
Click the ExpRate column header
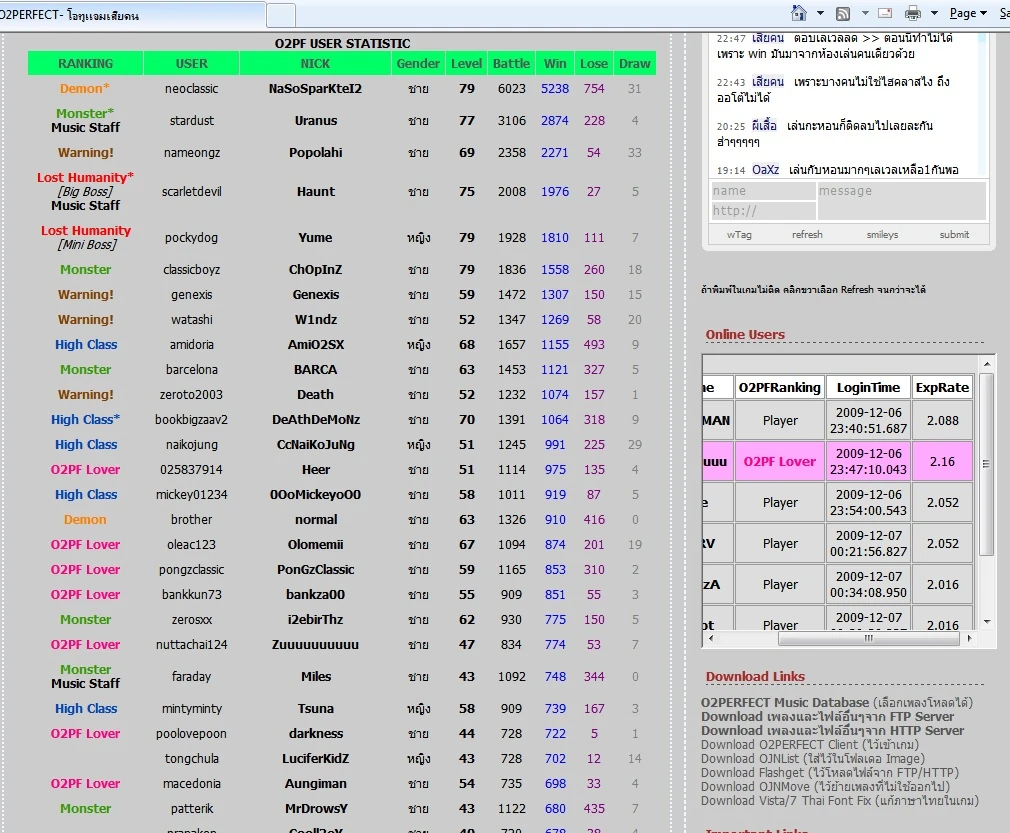(x=942, y=387)
